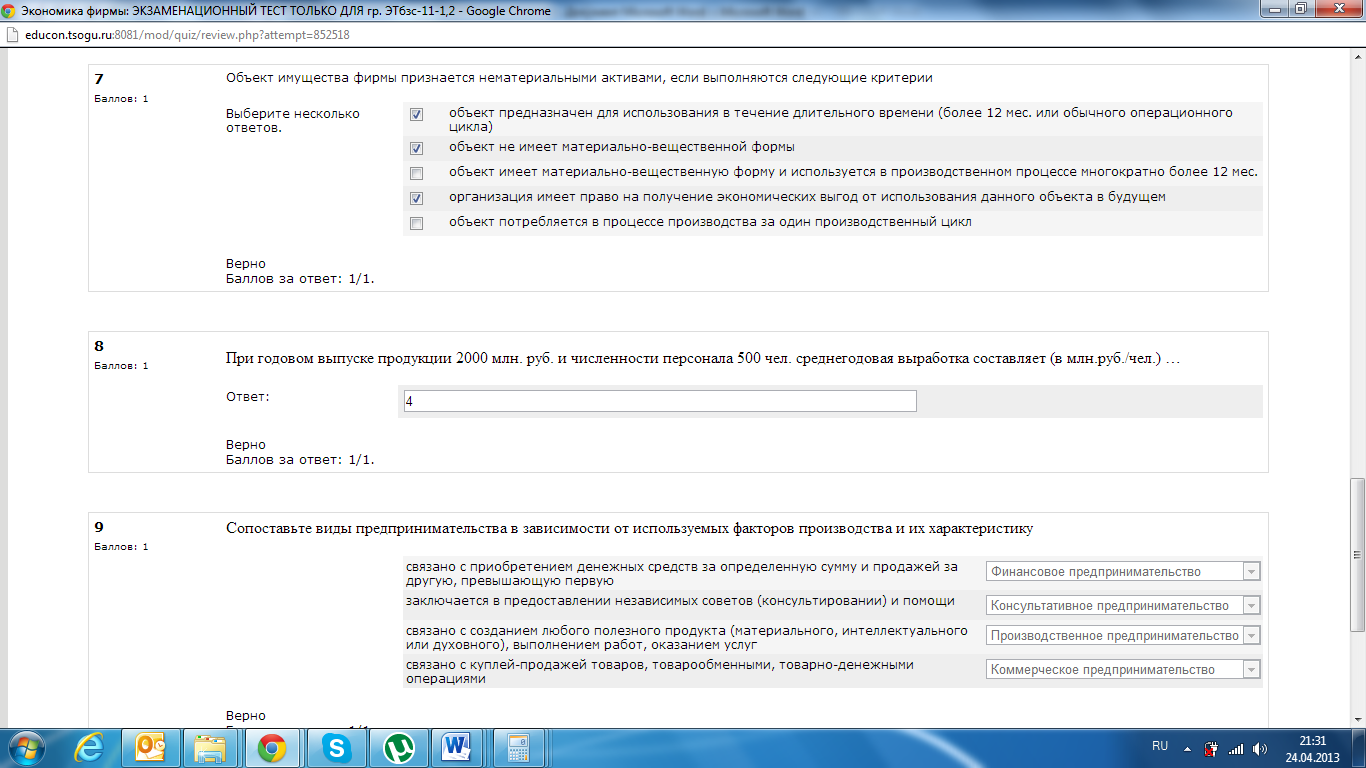
Task: Click the RU language indicator
Action: point(1160,746)
